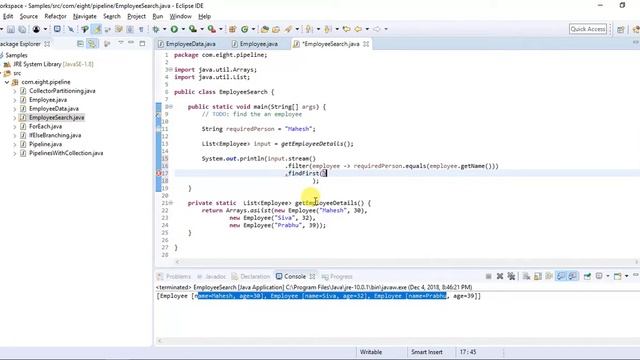The image size is (640, 360).
Task: Click the Pin Console icon
Action: click(587, 276)
